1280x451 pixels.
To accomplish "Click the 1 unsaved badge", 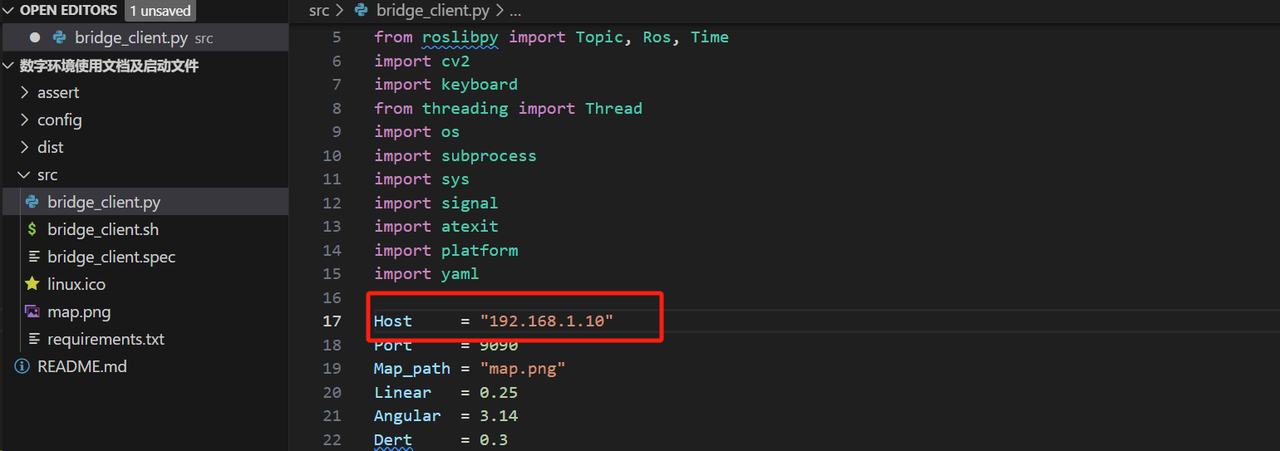I will [x=160, y=11].
